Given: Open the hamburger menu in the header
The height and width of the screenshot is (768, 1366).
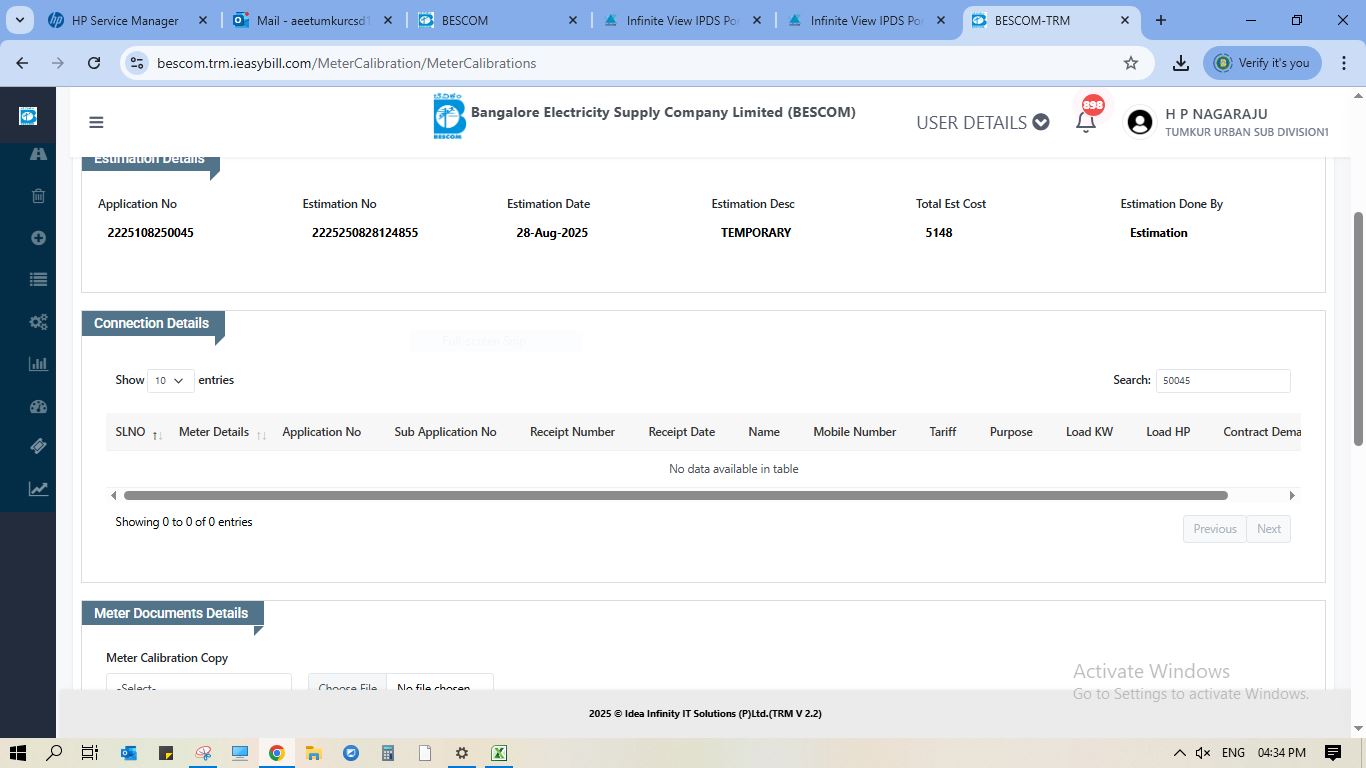Looking at the screenshot, I should coord(96,122).
